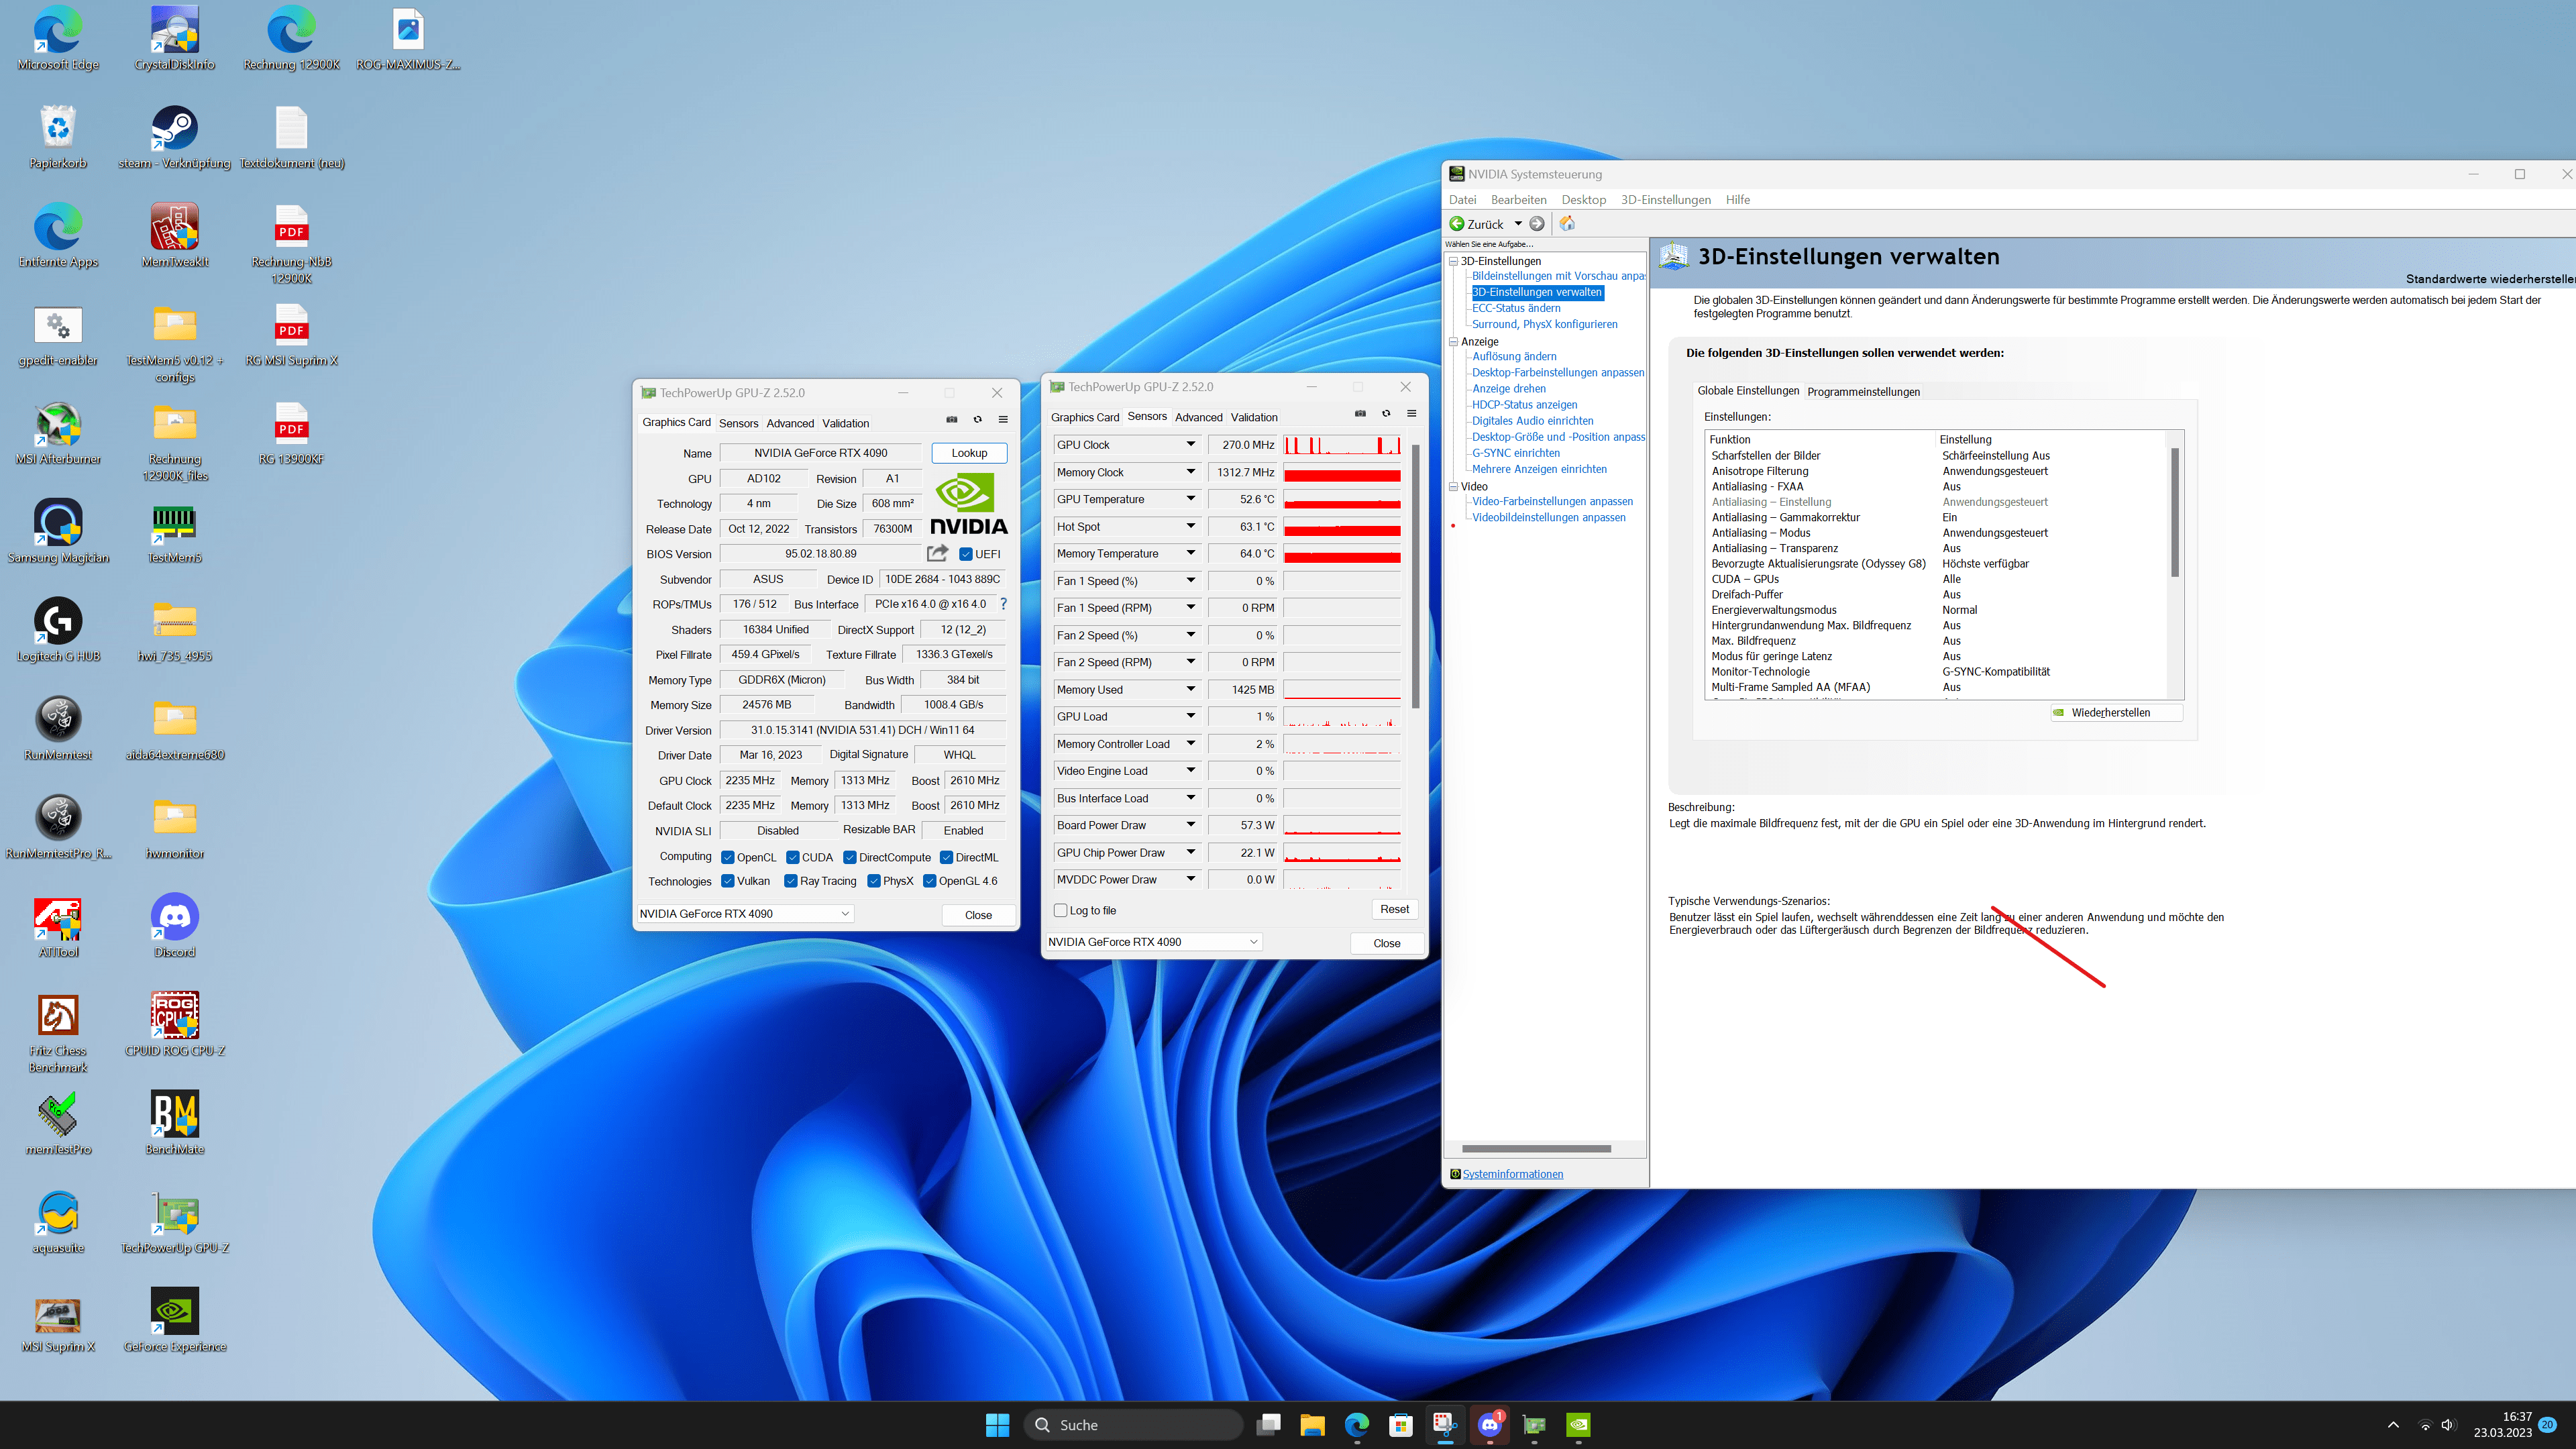The height and width of the screenshot is (1449, 2576).
Task: Open the MemTweakIt desktop icon
Action: tap(175, 237)
